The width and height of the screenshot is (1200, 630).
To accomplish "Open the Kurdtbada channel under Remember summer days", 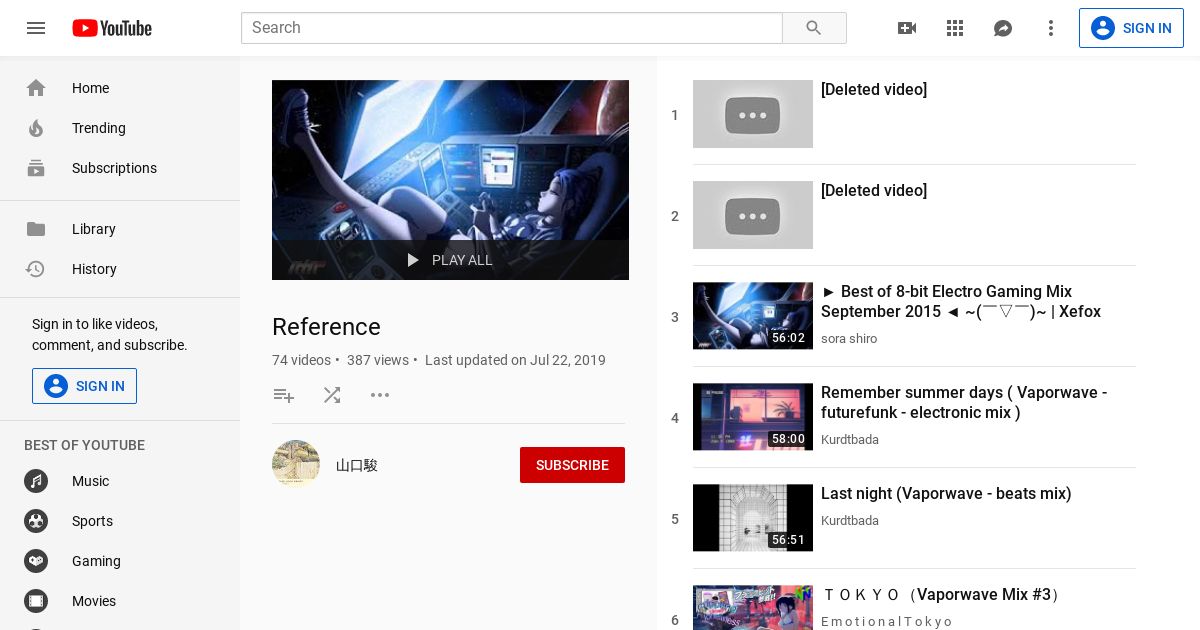I will pos(850,440).
